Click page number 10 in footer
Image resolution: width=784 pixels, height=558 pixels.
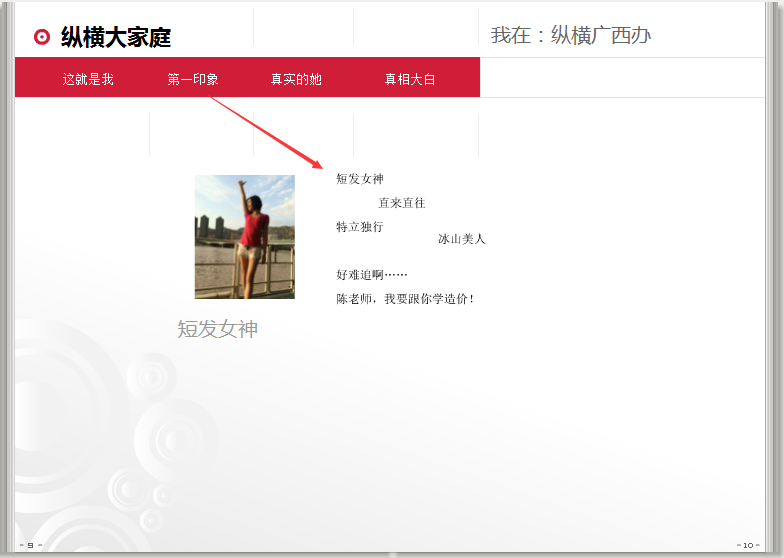(x=748, y=545)
